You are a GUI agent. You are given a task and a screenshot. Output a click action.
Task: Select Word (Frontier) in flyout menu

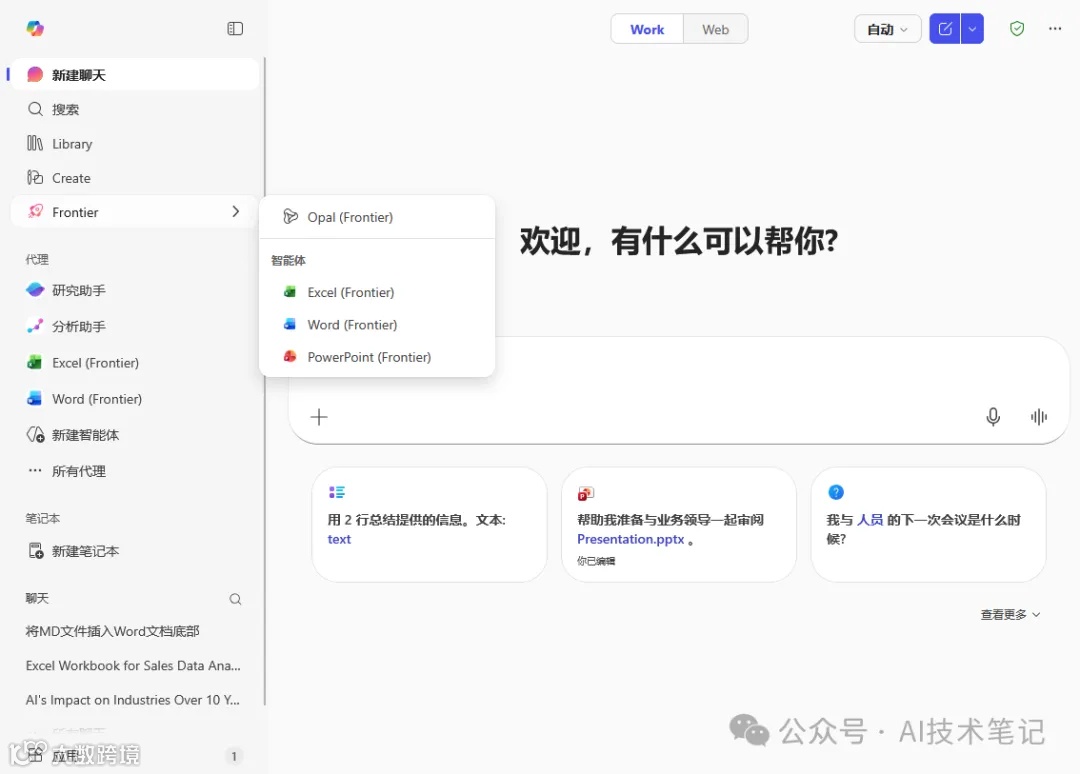tap(377, 324)
